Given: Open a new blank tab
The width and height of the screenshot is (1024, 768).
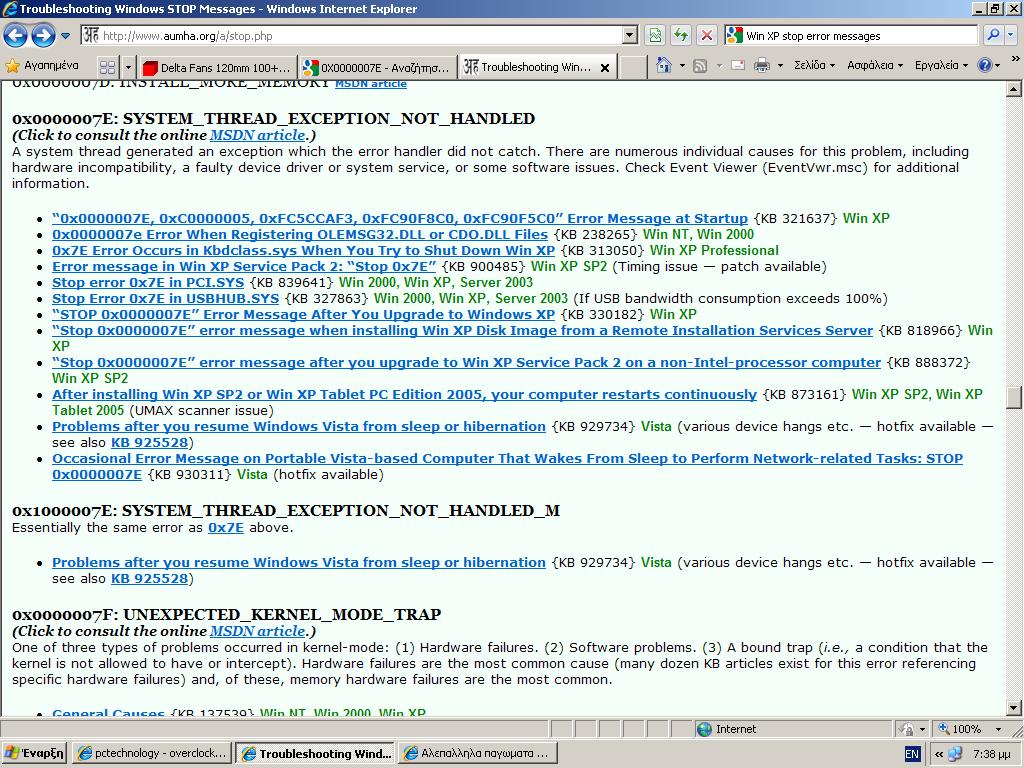Looking at the screenshot, I should [x=632, y=67].
